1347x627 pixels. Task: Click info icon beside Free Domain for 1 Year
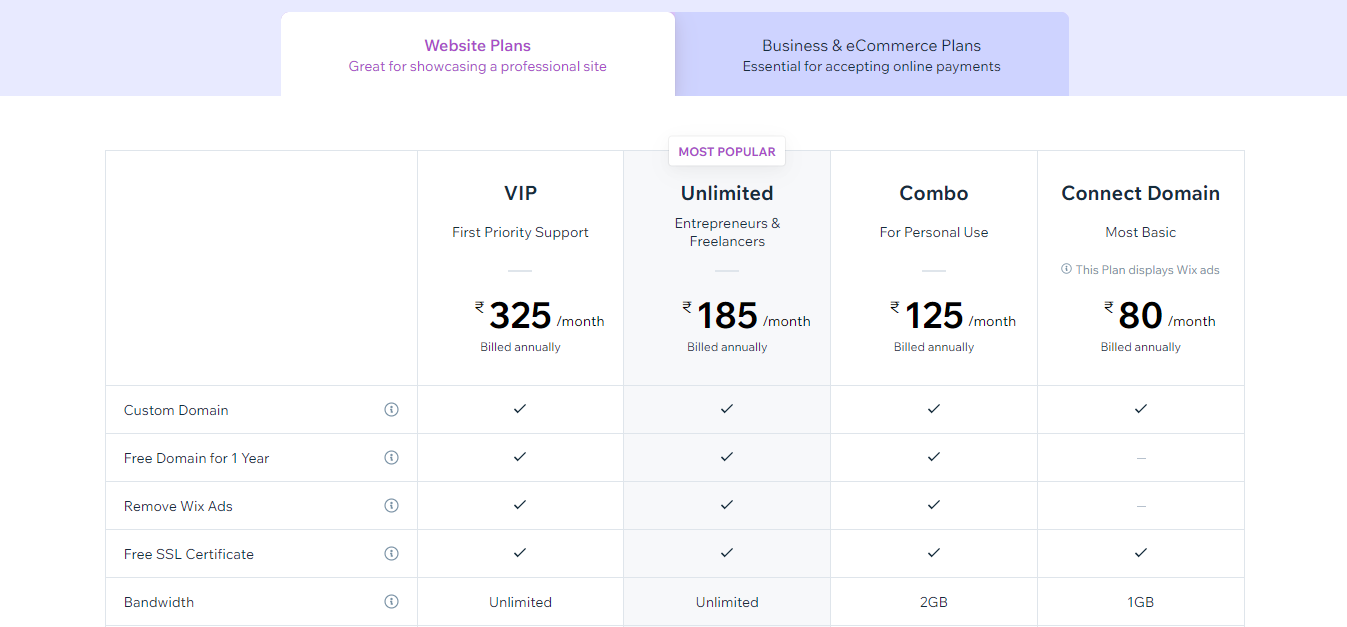(x=392, y=458)
